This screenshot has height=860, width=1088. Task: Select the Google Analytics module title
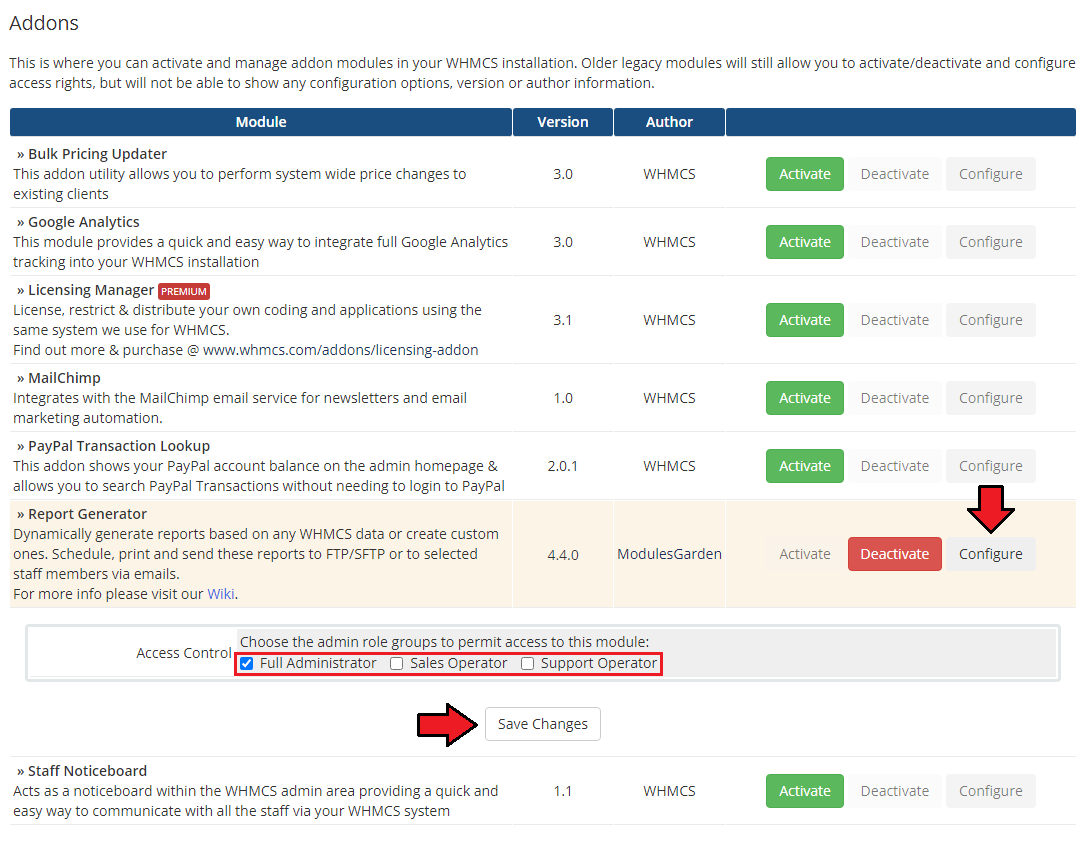(83, 222)
